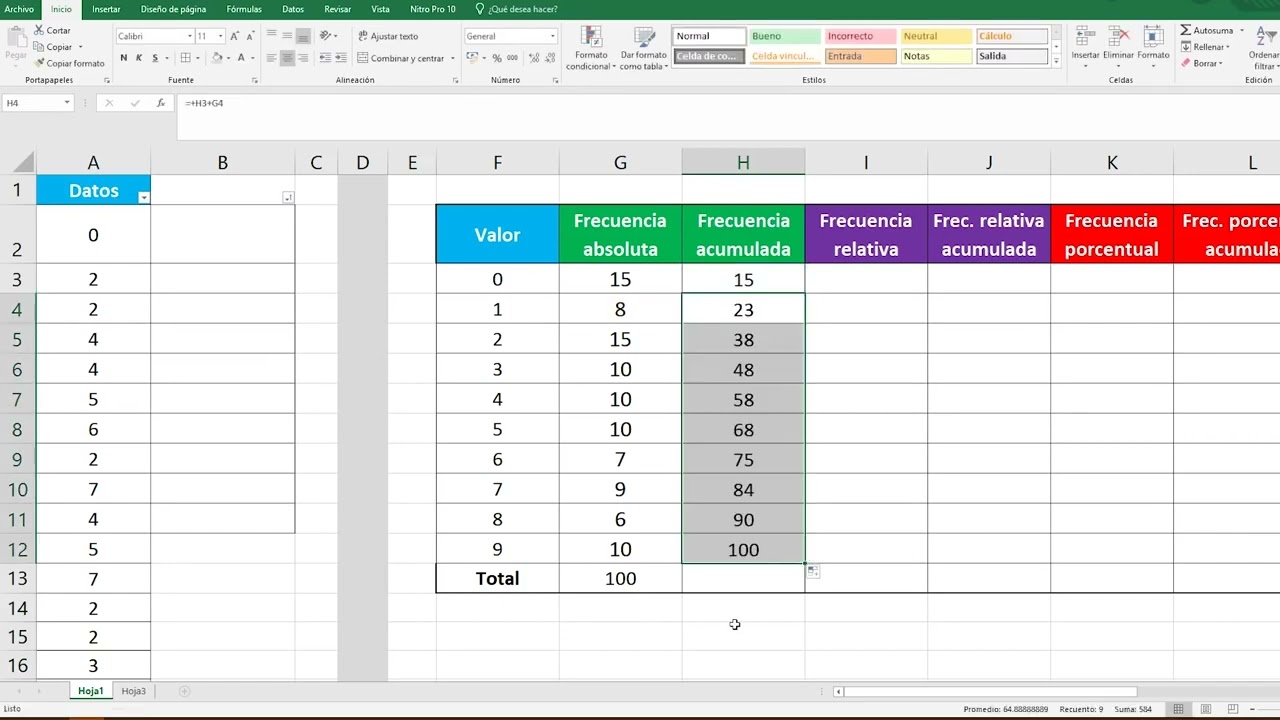Open Formato condicional menu
This screenshot has height=720, width=1280.
591,48
